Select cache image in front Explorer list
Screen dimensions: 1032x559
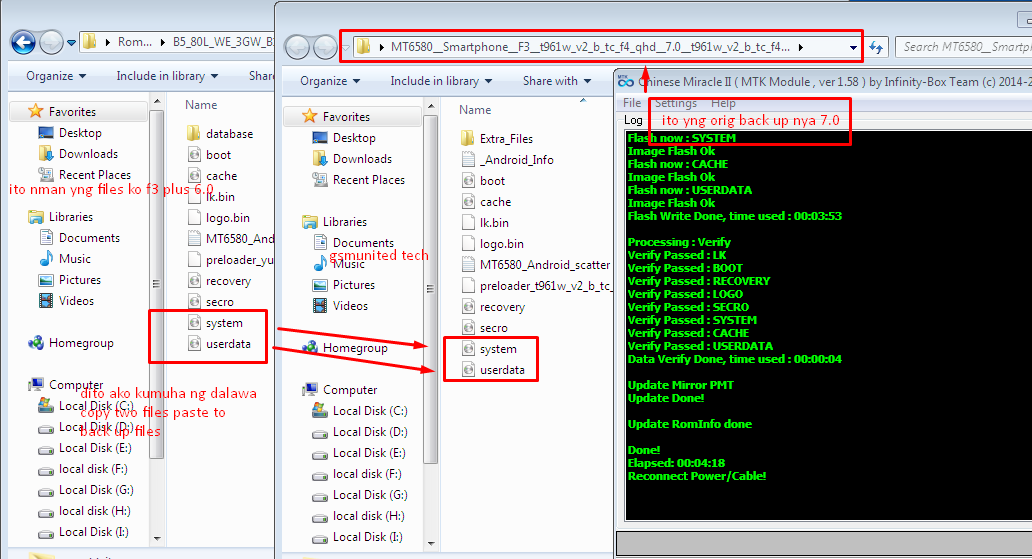[486, 202]
